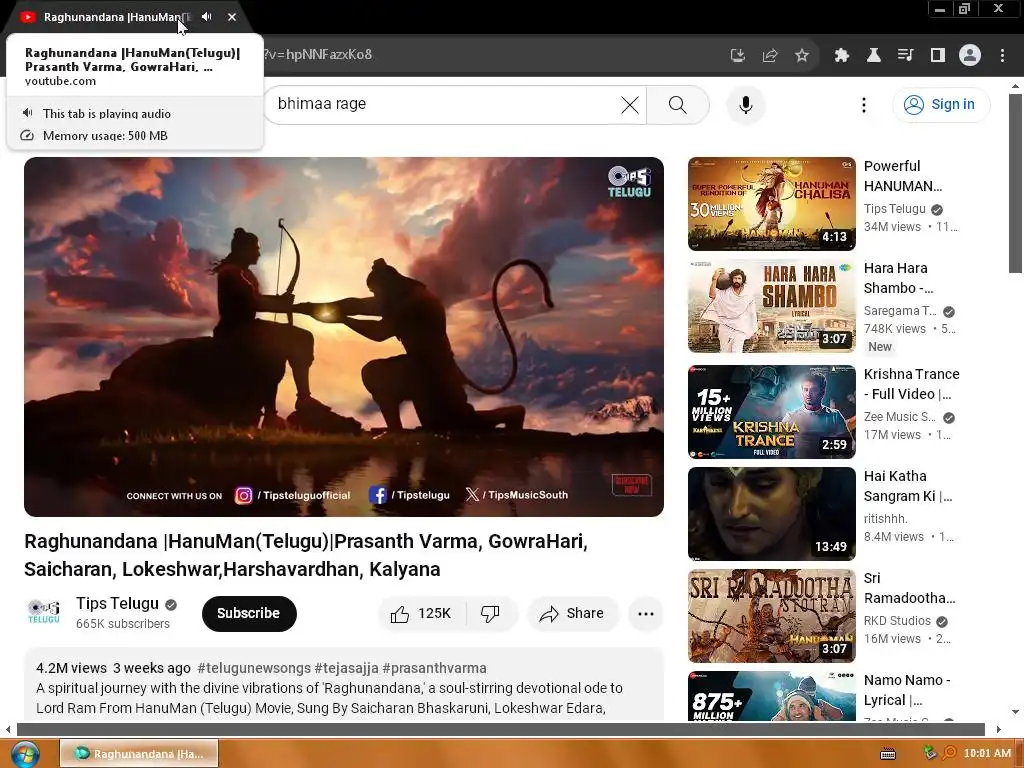Click the Hara Hara Shambo video title

899,278
